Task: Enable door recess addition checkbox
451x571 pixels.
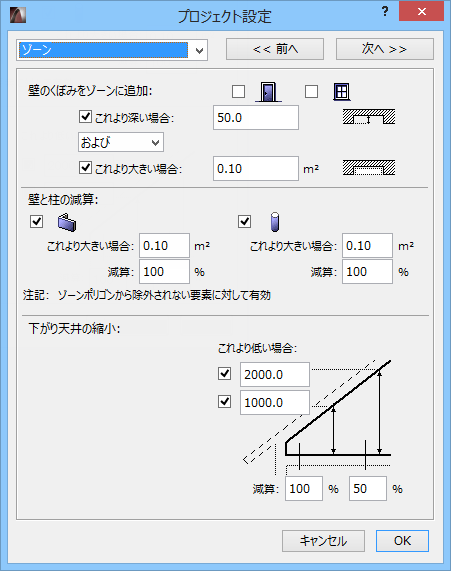Action: tap(238, 92)
